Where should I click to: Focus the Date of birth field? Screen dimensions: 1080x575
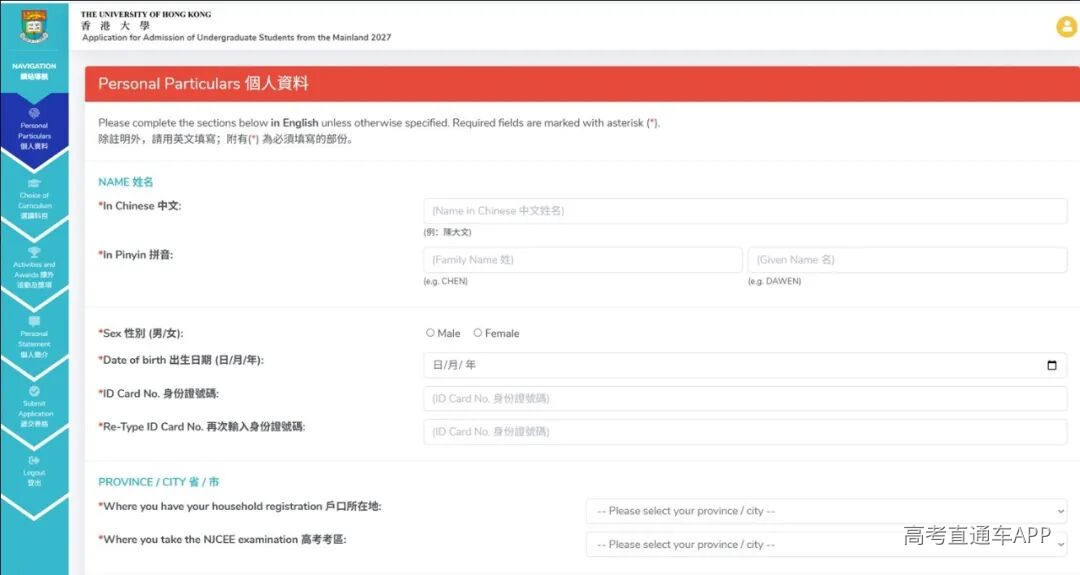(745, 365)
